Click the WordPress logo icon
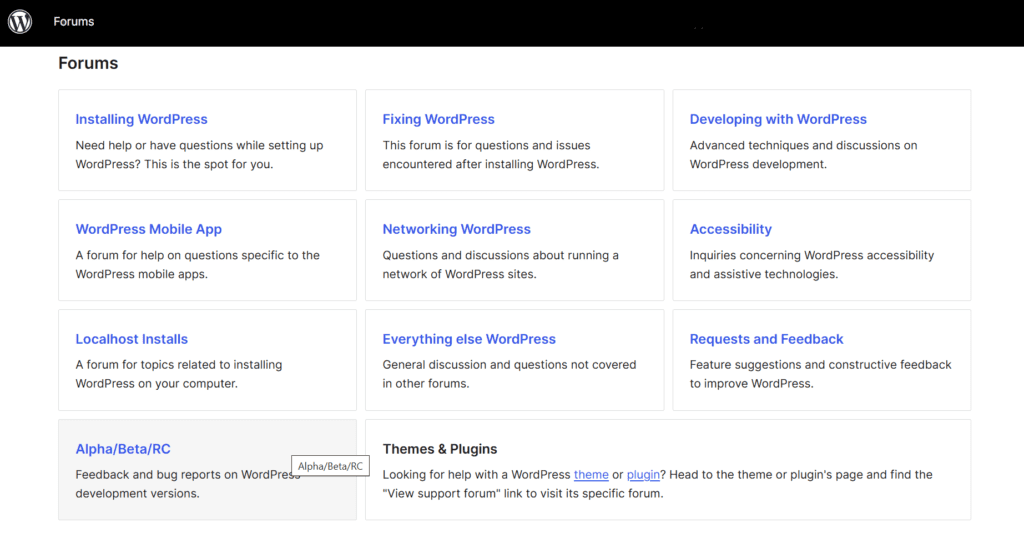Screen dimensions: 1024x533 pyautogui.click(x=20, y=22)
